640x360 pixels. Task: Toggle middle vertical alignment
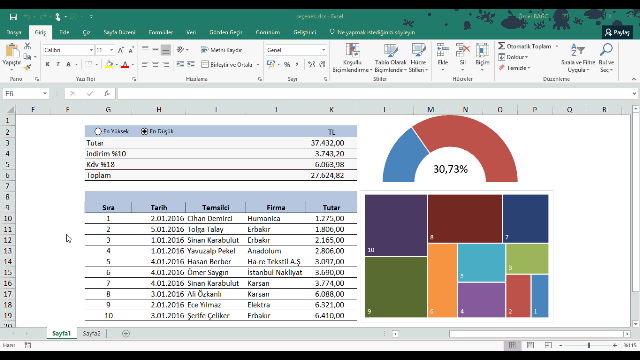(x=155, y=50)
